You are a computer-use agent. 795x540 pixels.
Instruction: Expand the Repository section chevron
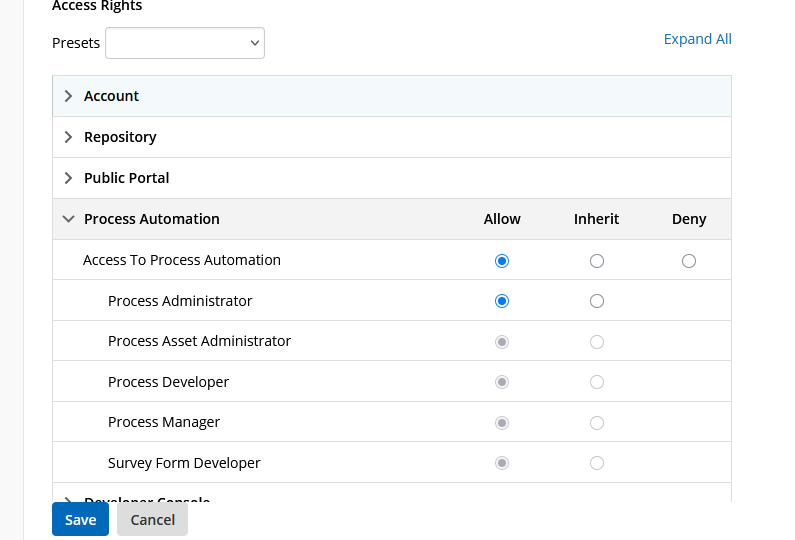coord(68,137)
